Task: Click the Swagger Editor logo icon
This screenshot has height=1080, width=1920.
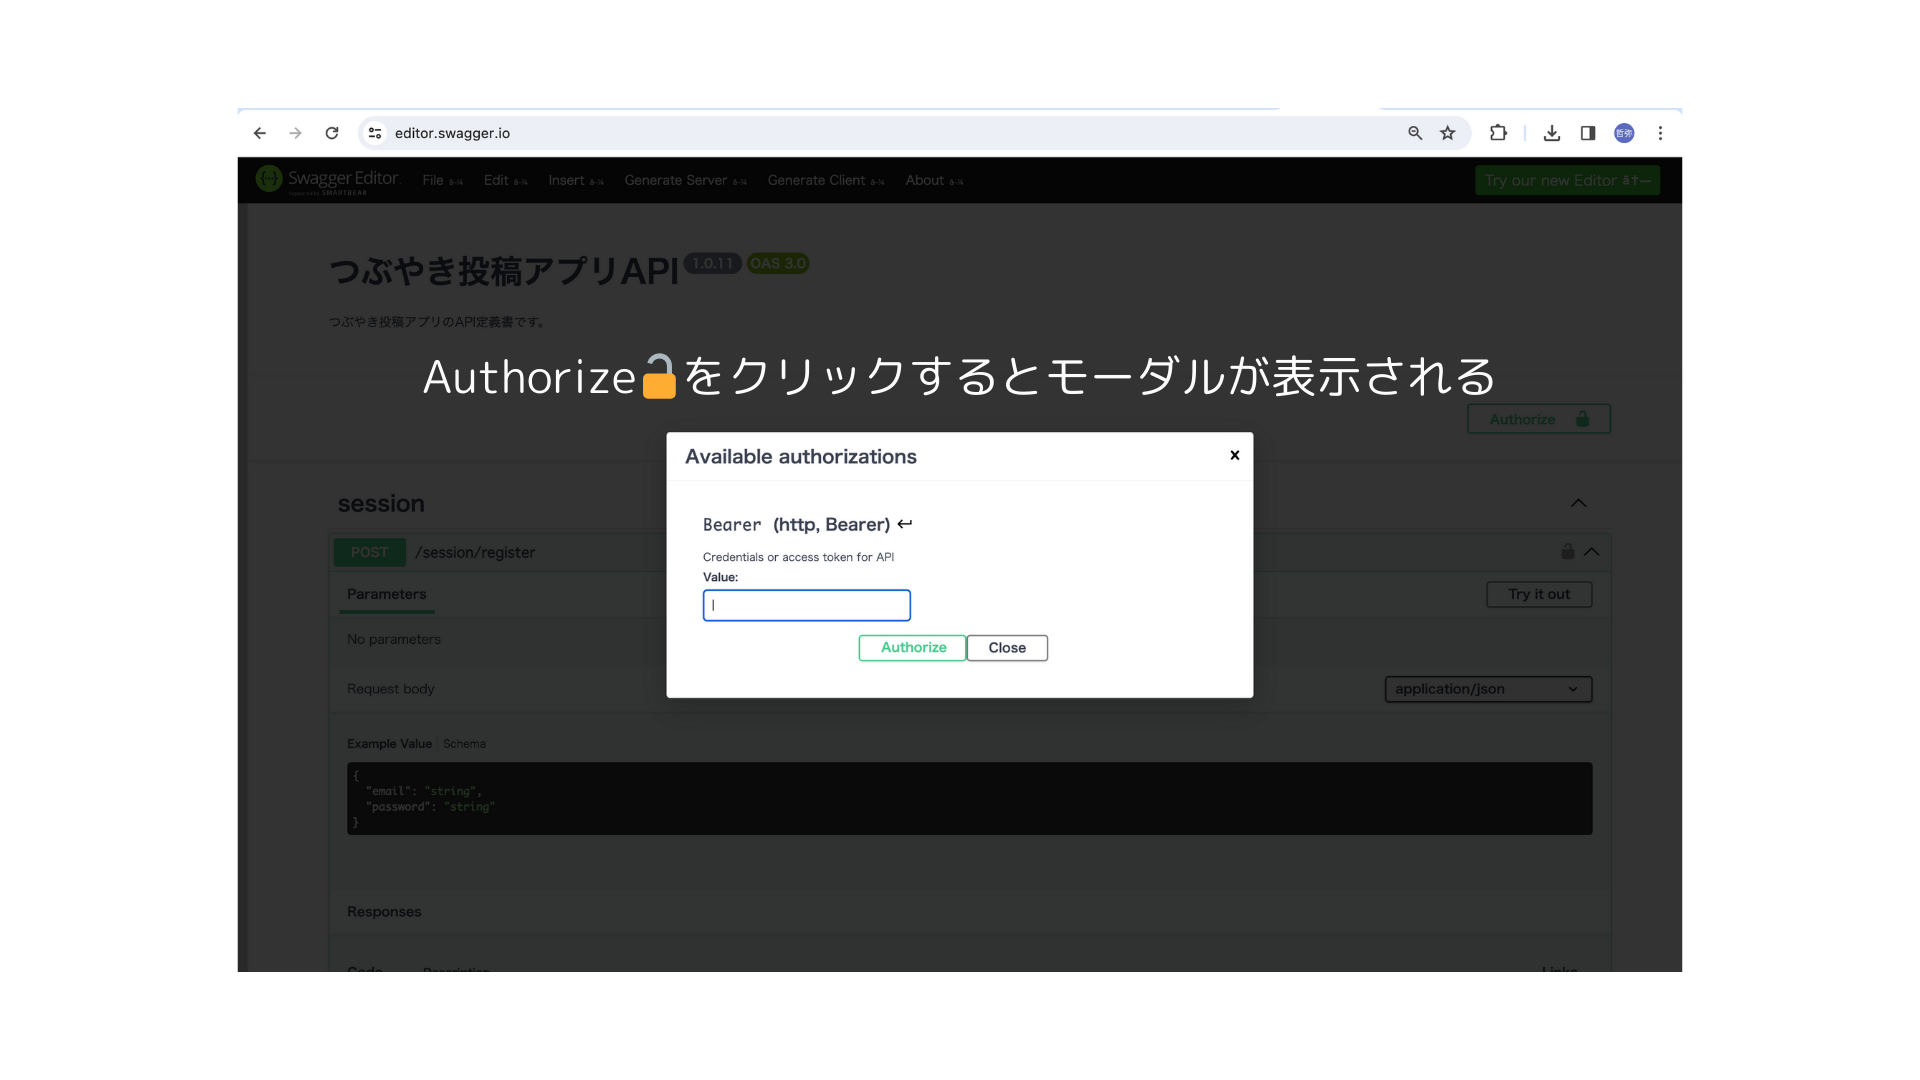Action: pyautogui.click(x=267, y=179)
